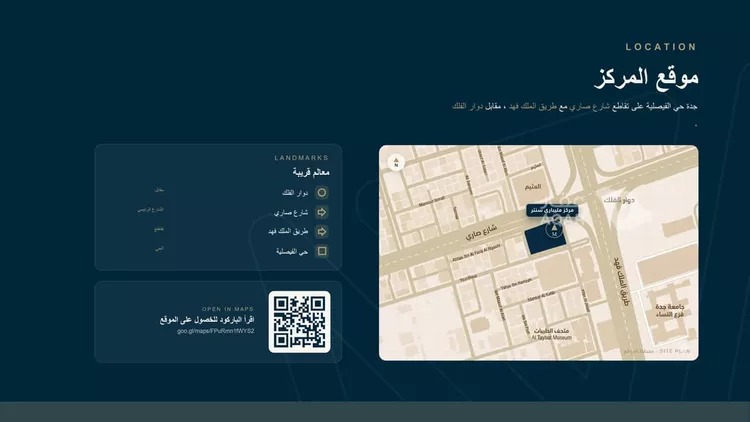
Task: Click the شارع صاري landmark text in list
Action: coord(291,212)
